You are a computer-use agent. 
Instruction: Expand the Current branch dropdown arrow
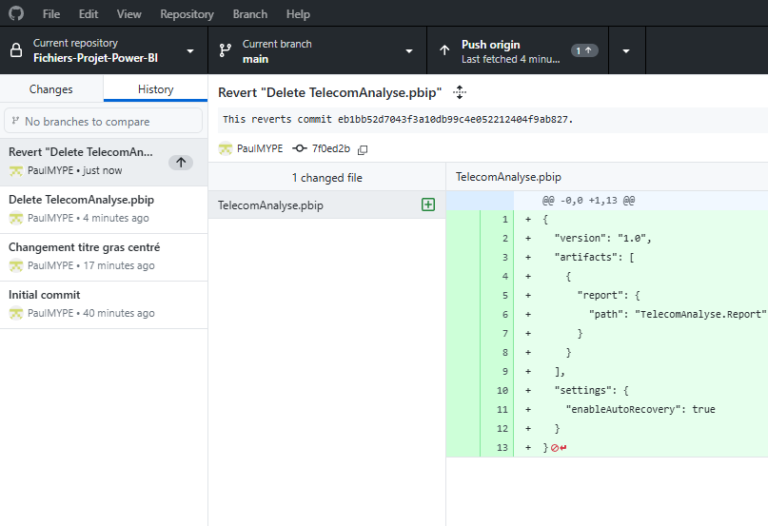tap(409, 51)
